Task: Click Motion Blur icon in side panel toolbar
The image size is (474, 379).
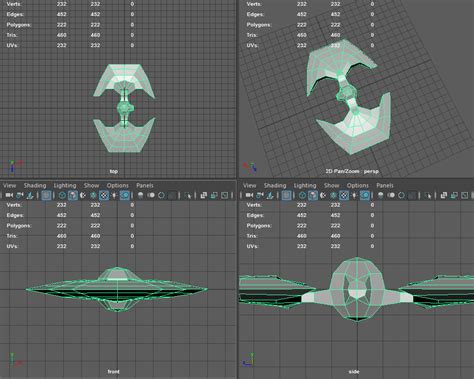Action: tap(391, 195)
